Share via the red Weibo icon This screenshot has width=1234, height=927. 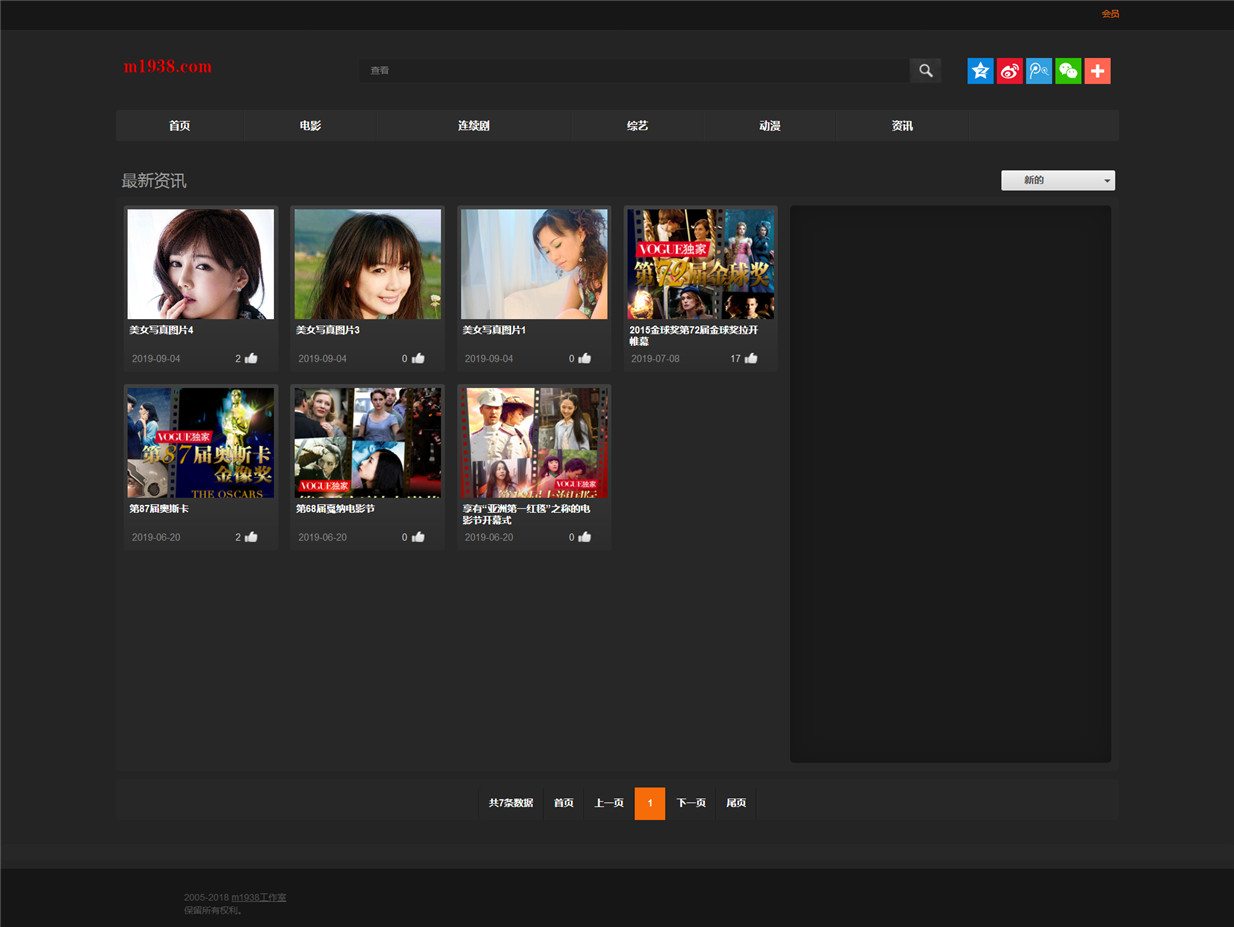tap(1010, 71)
